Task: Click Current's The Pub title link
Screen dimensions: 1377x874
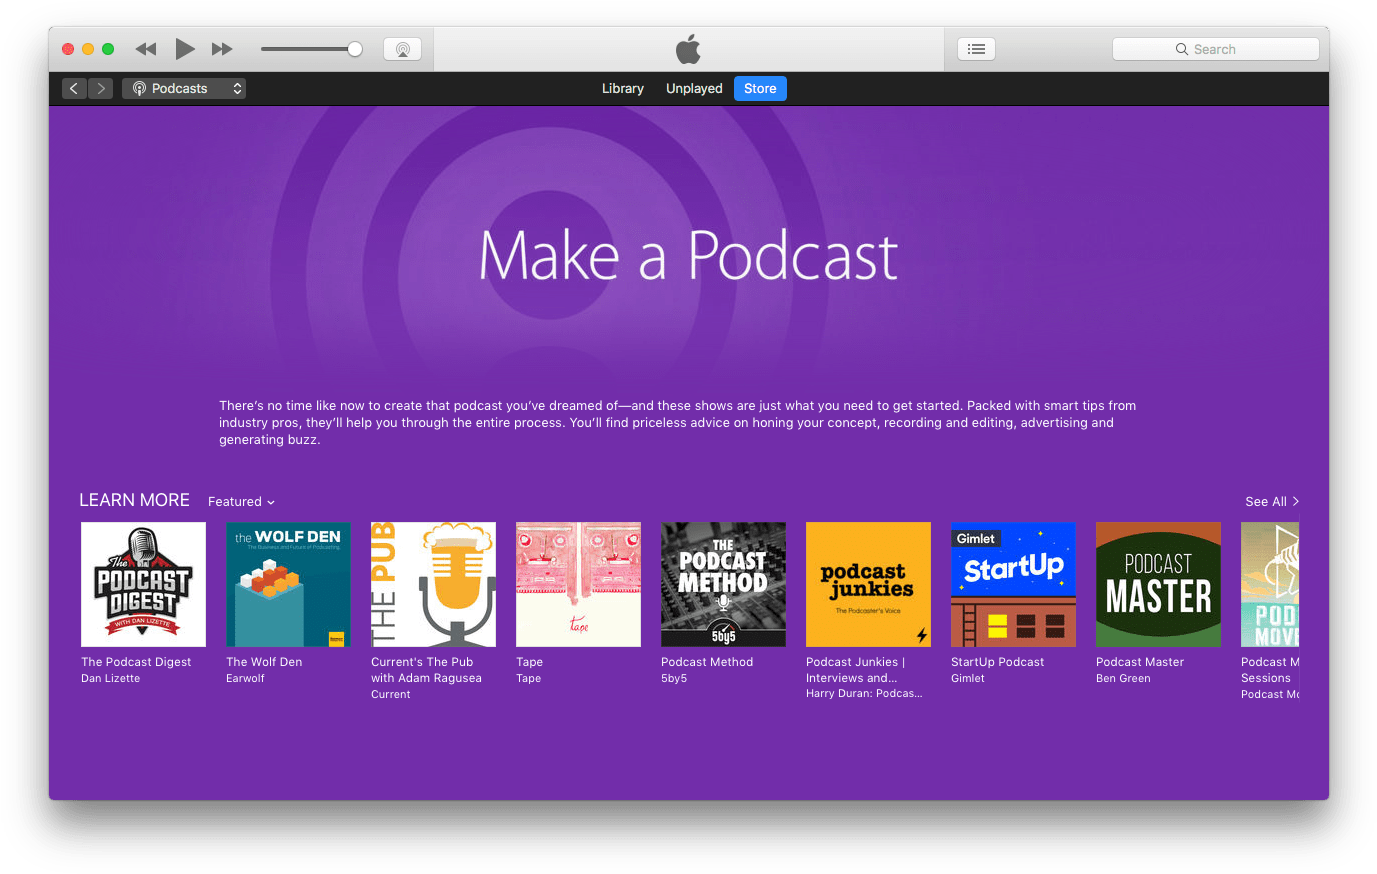Action: point(426,670)
